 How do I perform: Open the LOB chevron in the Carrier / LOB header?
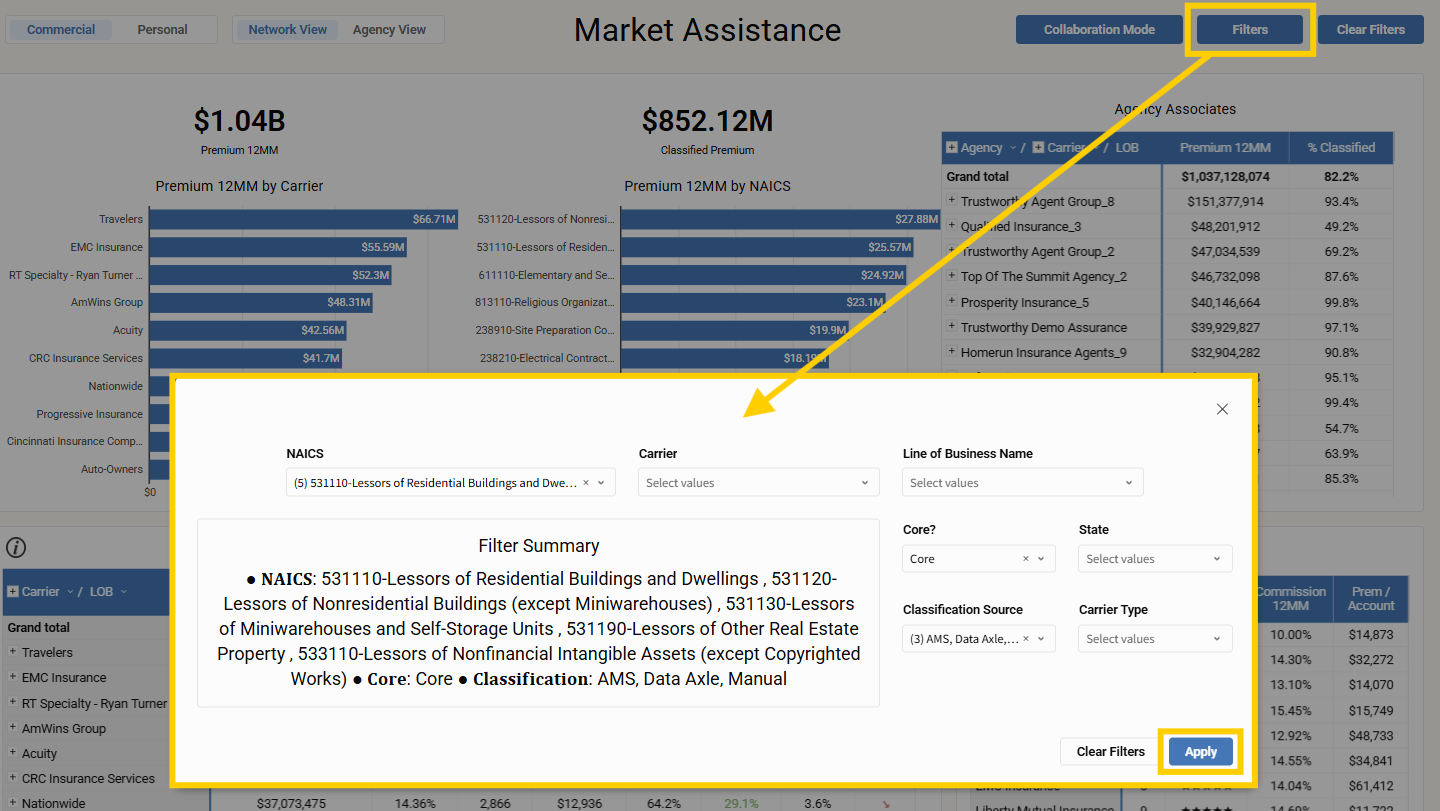124,592
